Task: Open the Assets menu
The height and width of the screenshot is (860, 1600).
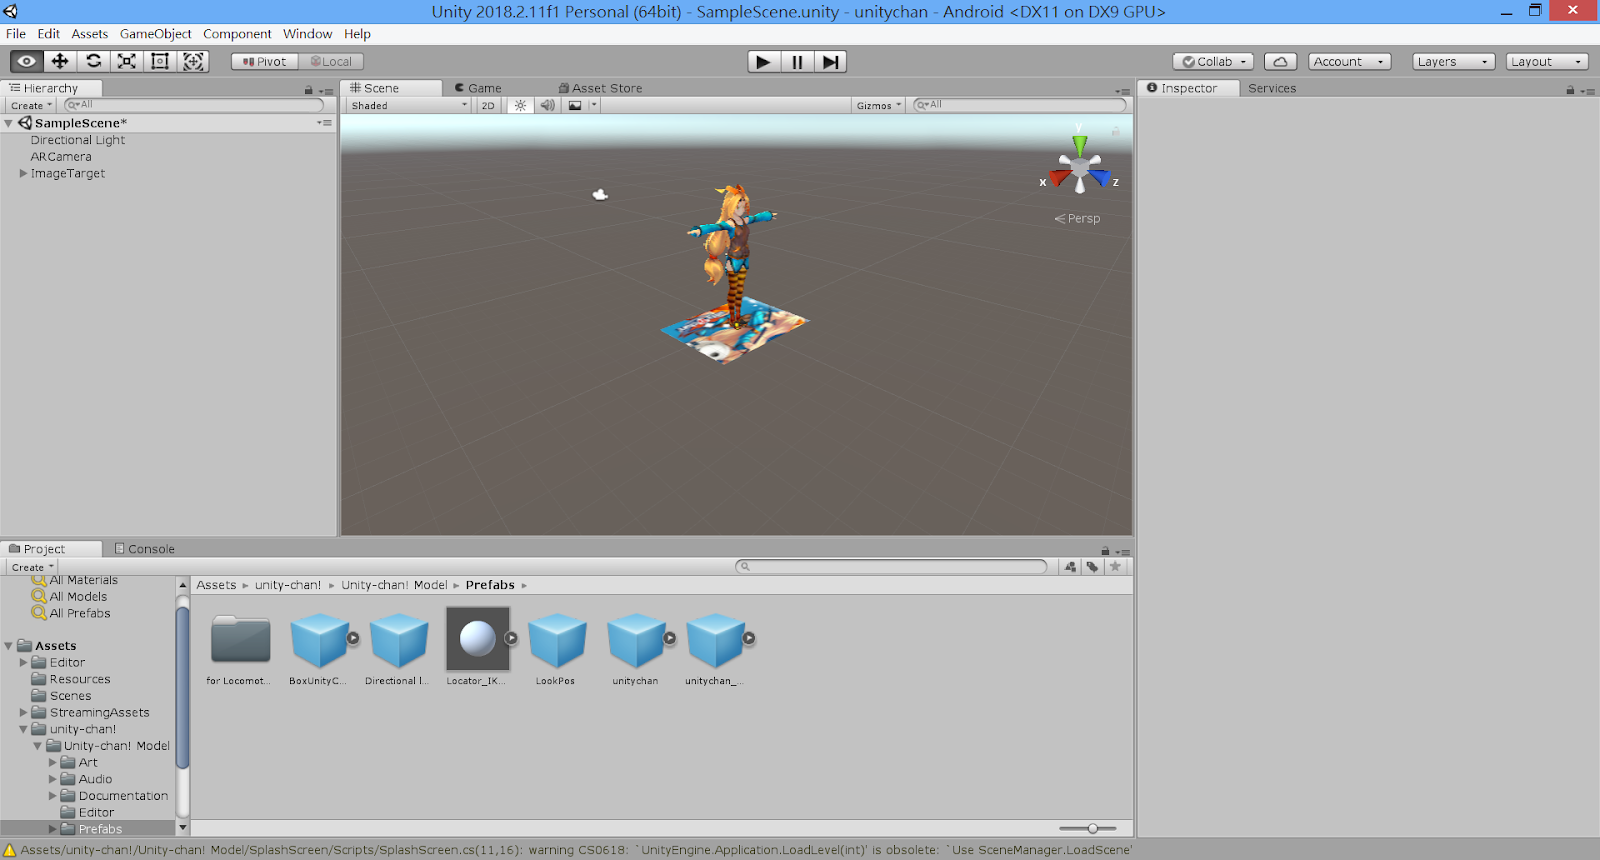Action: point(89,33)
